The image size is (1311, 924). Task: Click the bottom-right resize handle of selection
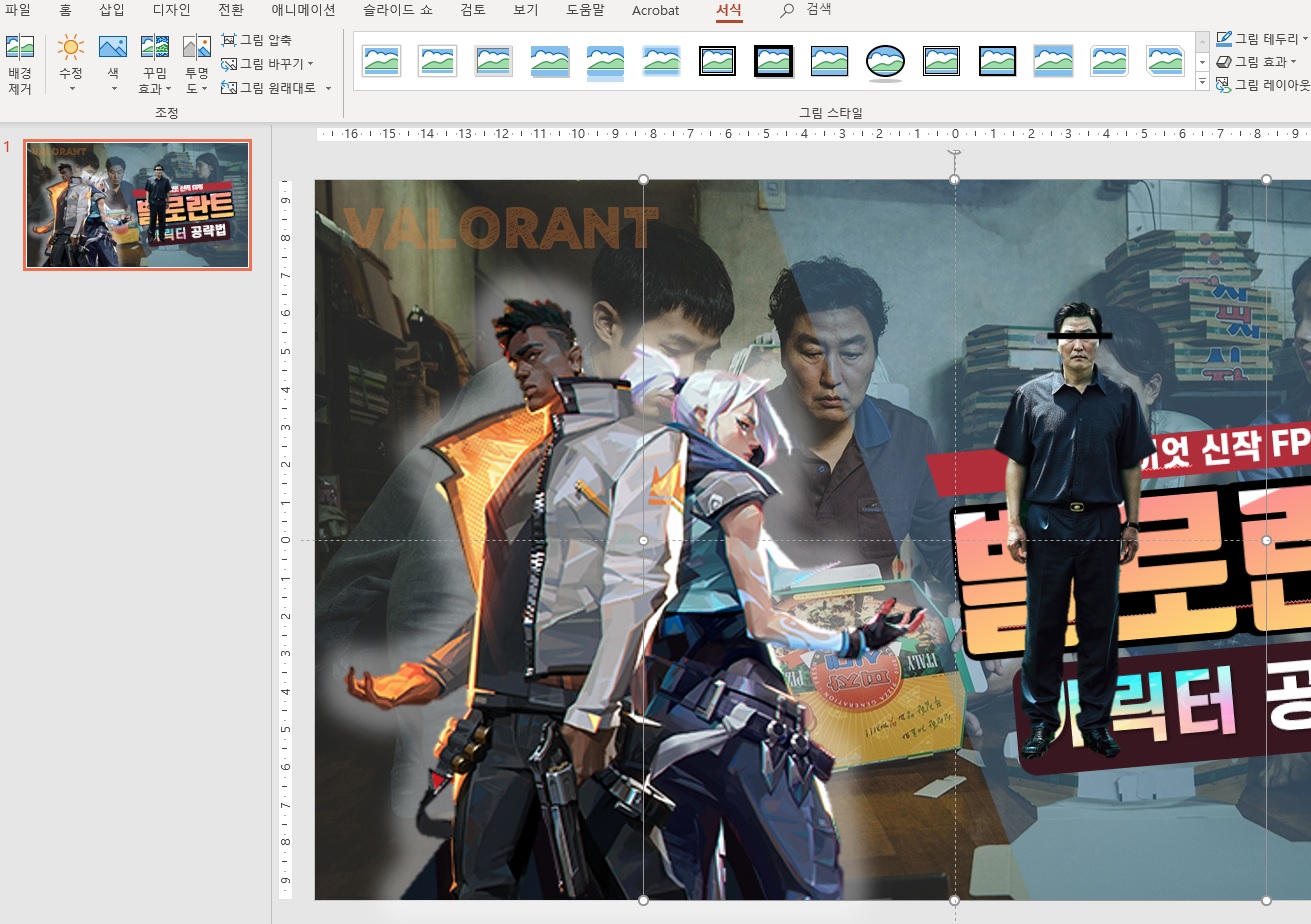(1267, 900)
